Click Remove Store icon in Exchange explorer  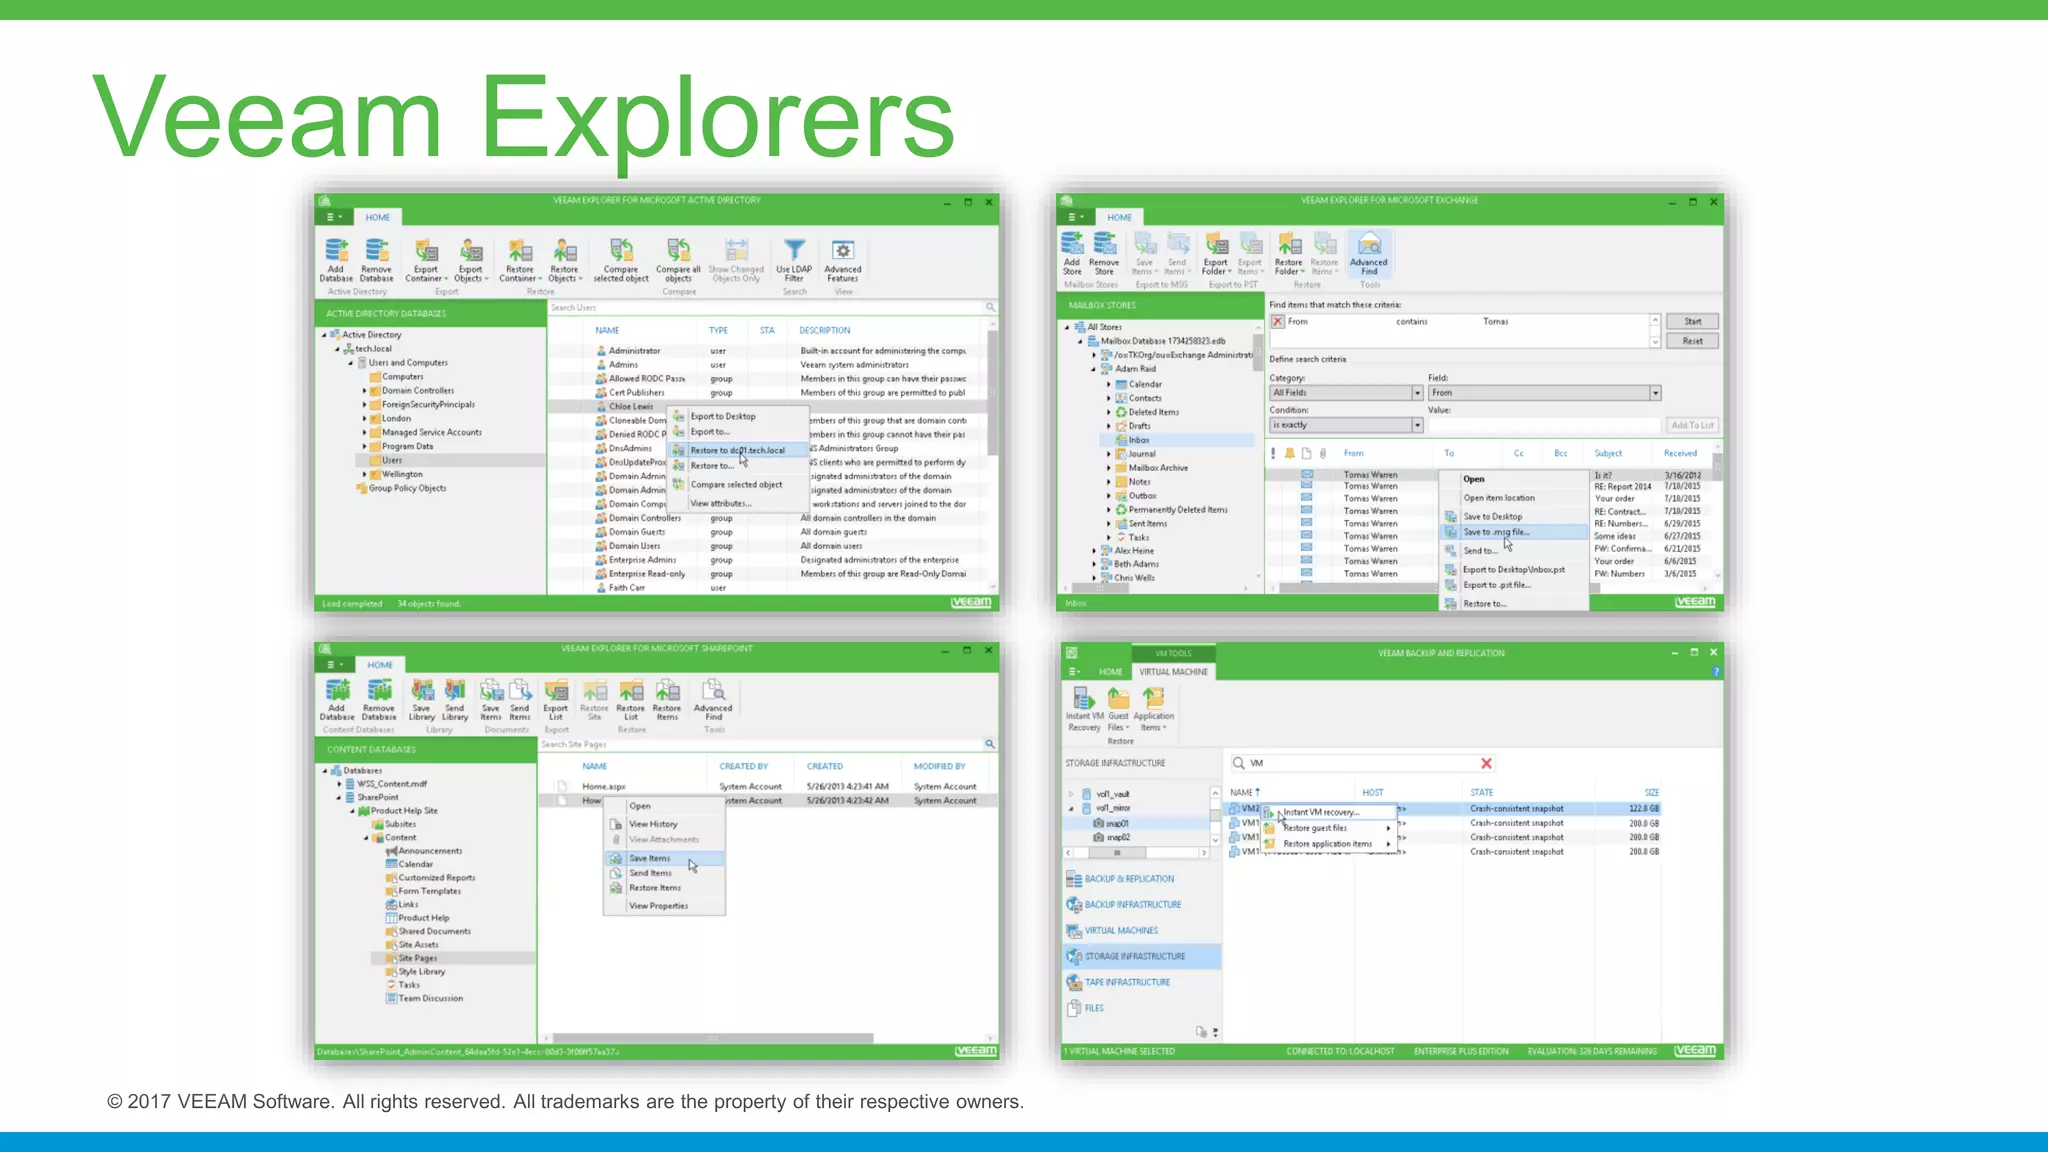pyautogui.click(x=1104, y=253)
